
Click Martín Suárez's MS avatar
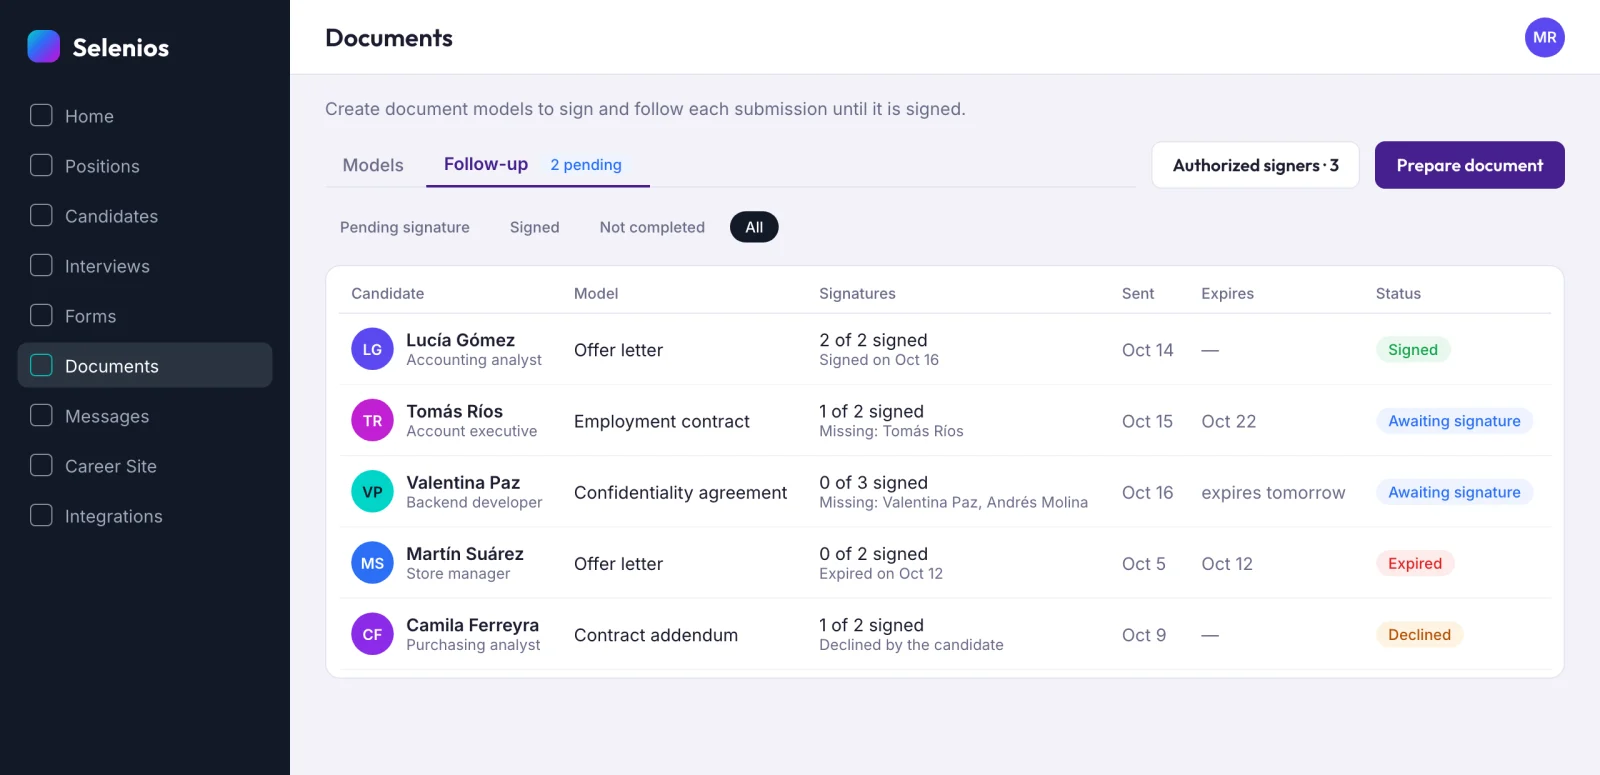coord(372,563)
